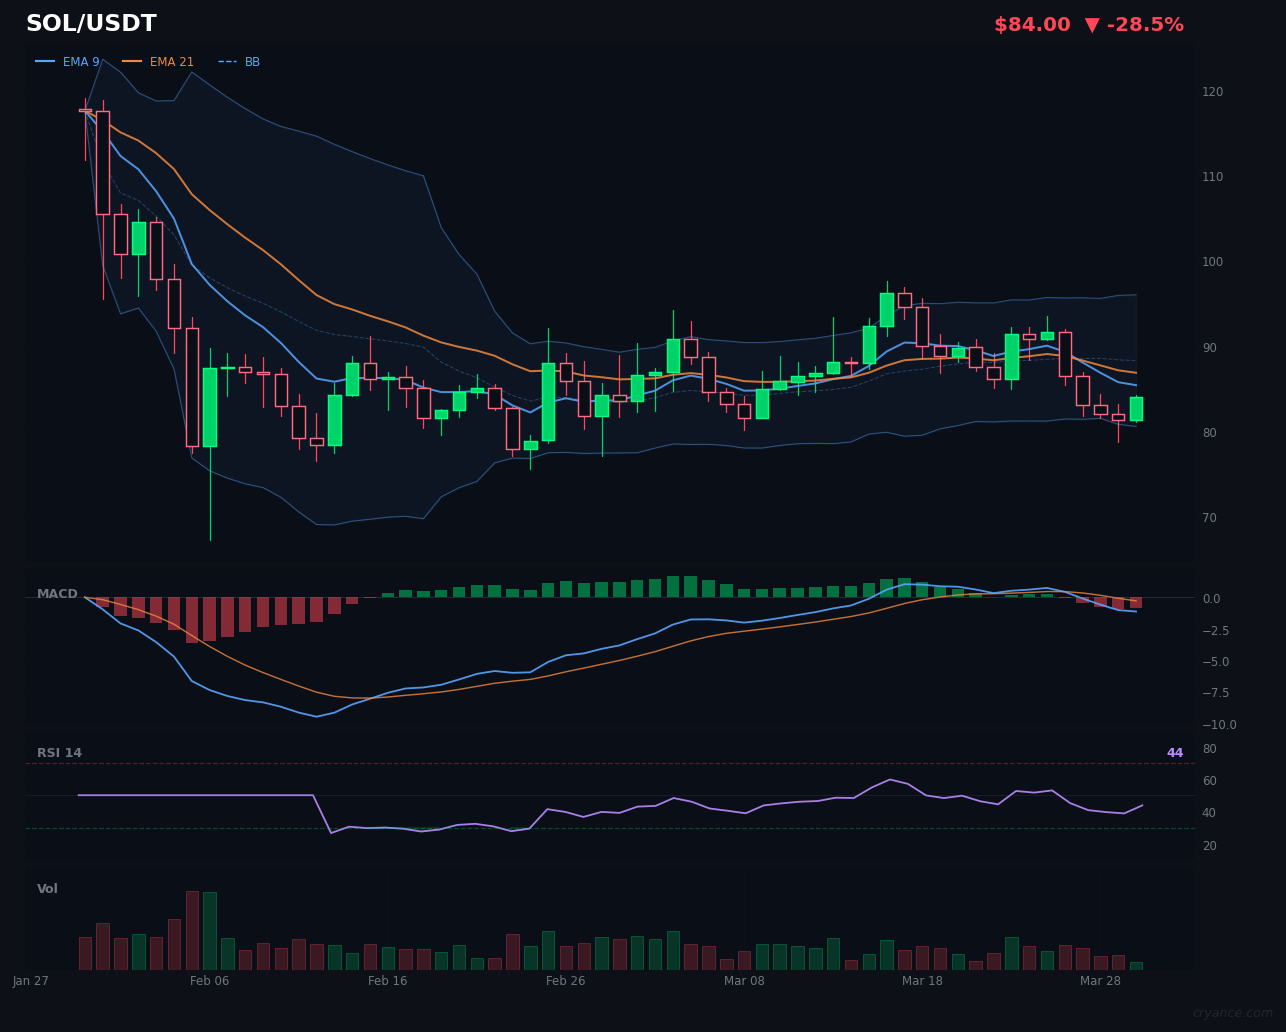Click the Jan 27 date axis label

[31, 981]
